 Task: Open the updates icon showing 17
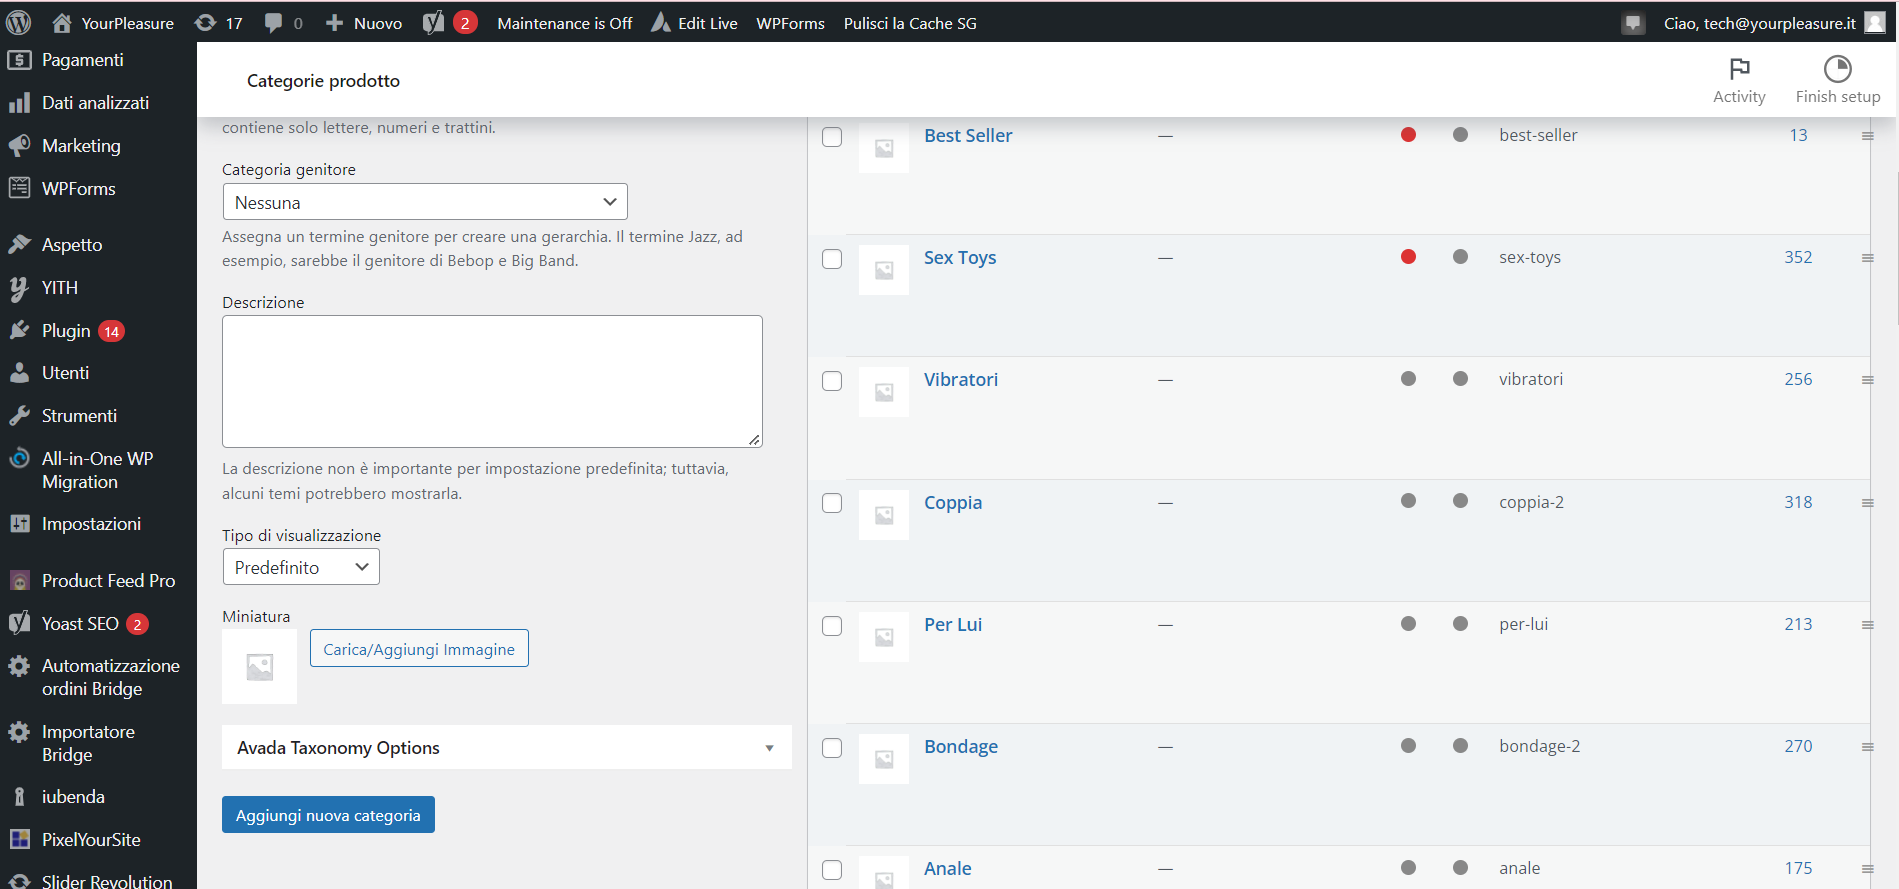click(205, 23)
